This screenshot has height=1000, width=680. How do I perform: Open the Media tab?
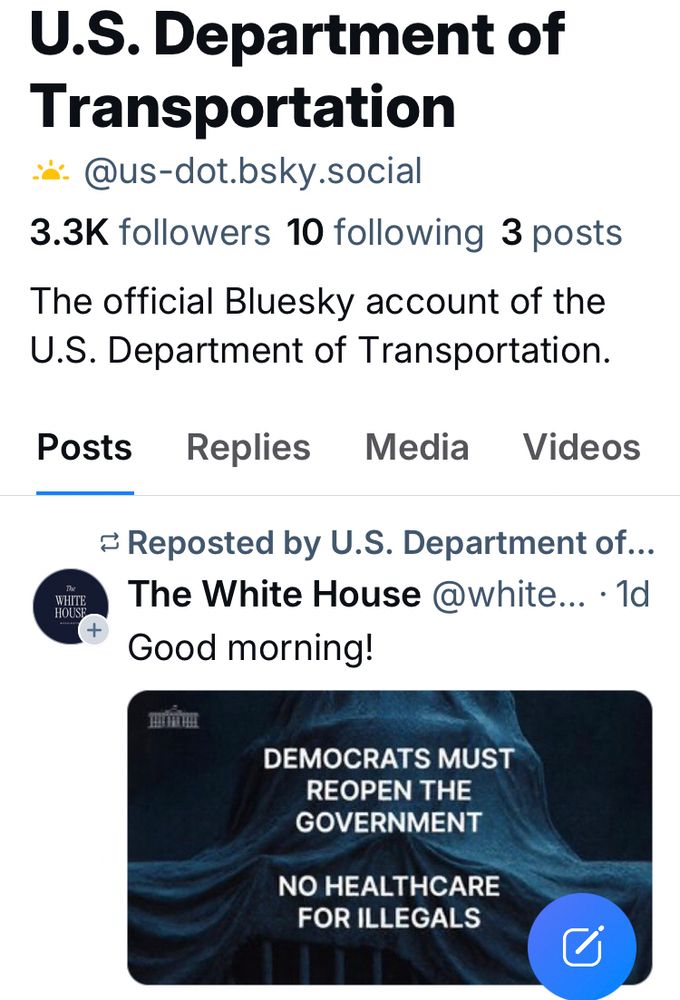point(417,447)
